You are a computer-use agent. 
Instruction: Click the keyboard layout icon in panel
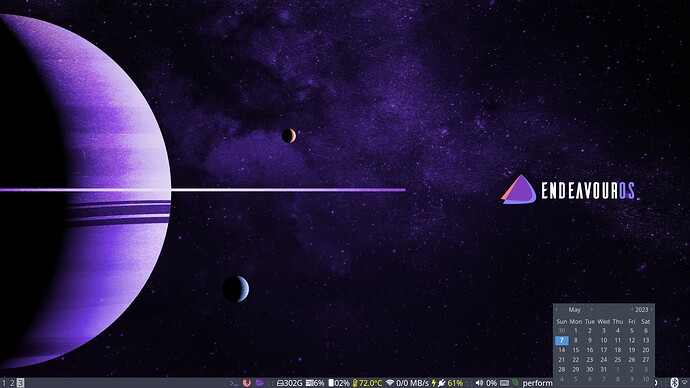point(505,383)
